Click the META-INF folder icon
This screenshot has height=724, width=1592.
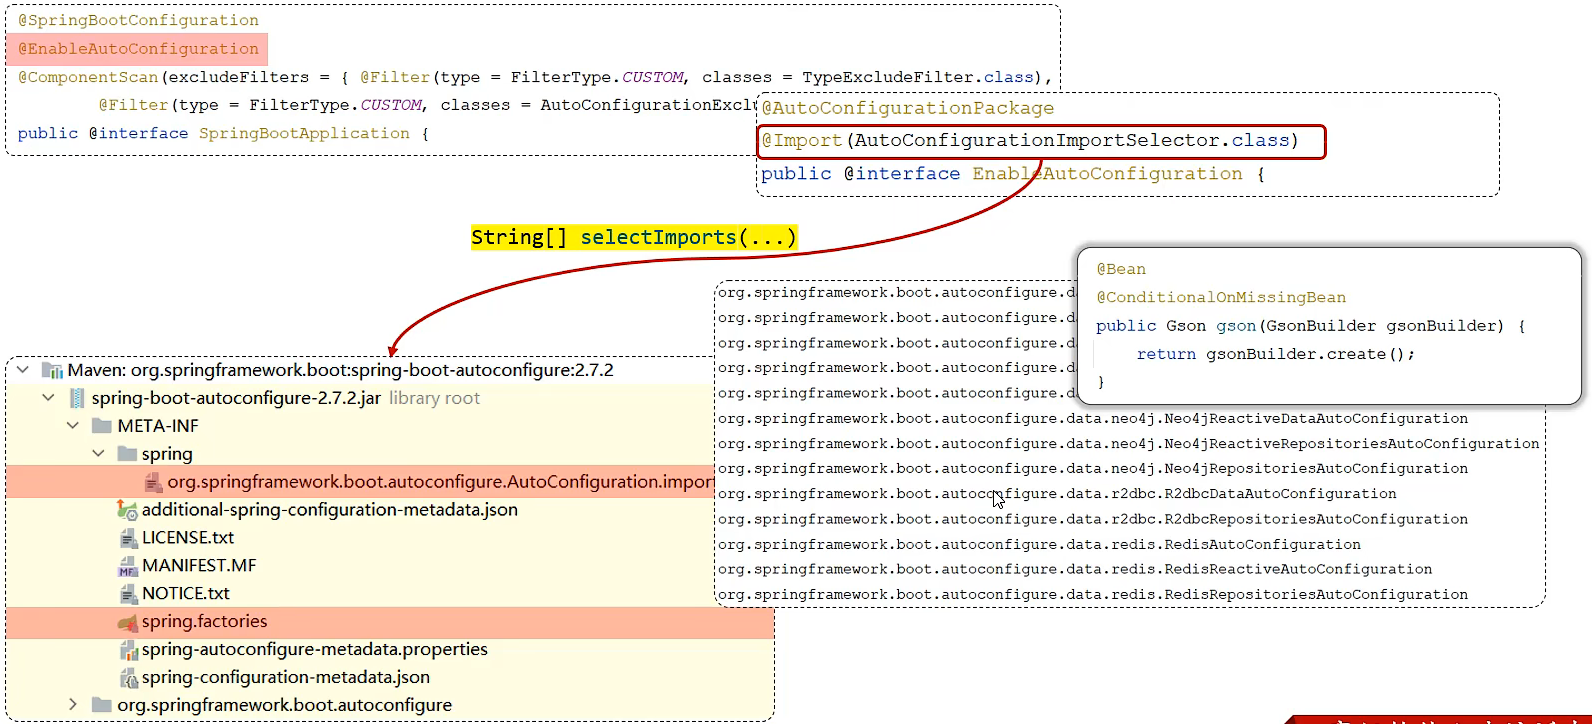101,426
